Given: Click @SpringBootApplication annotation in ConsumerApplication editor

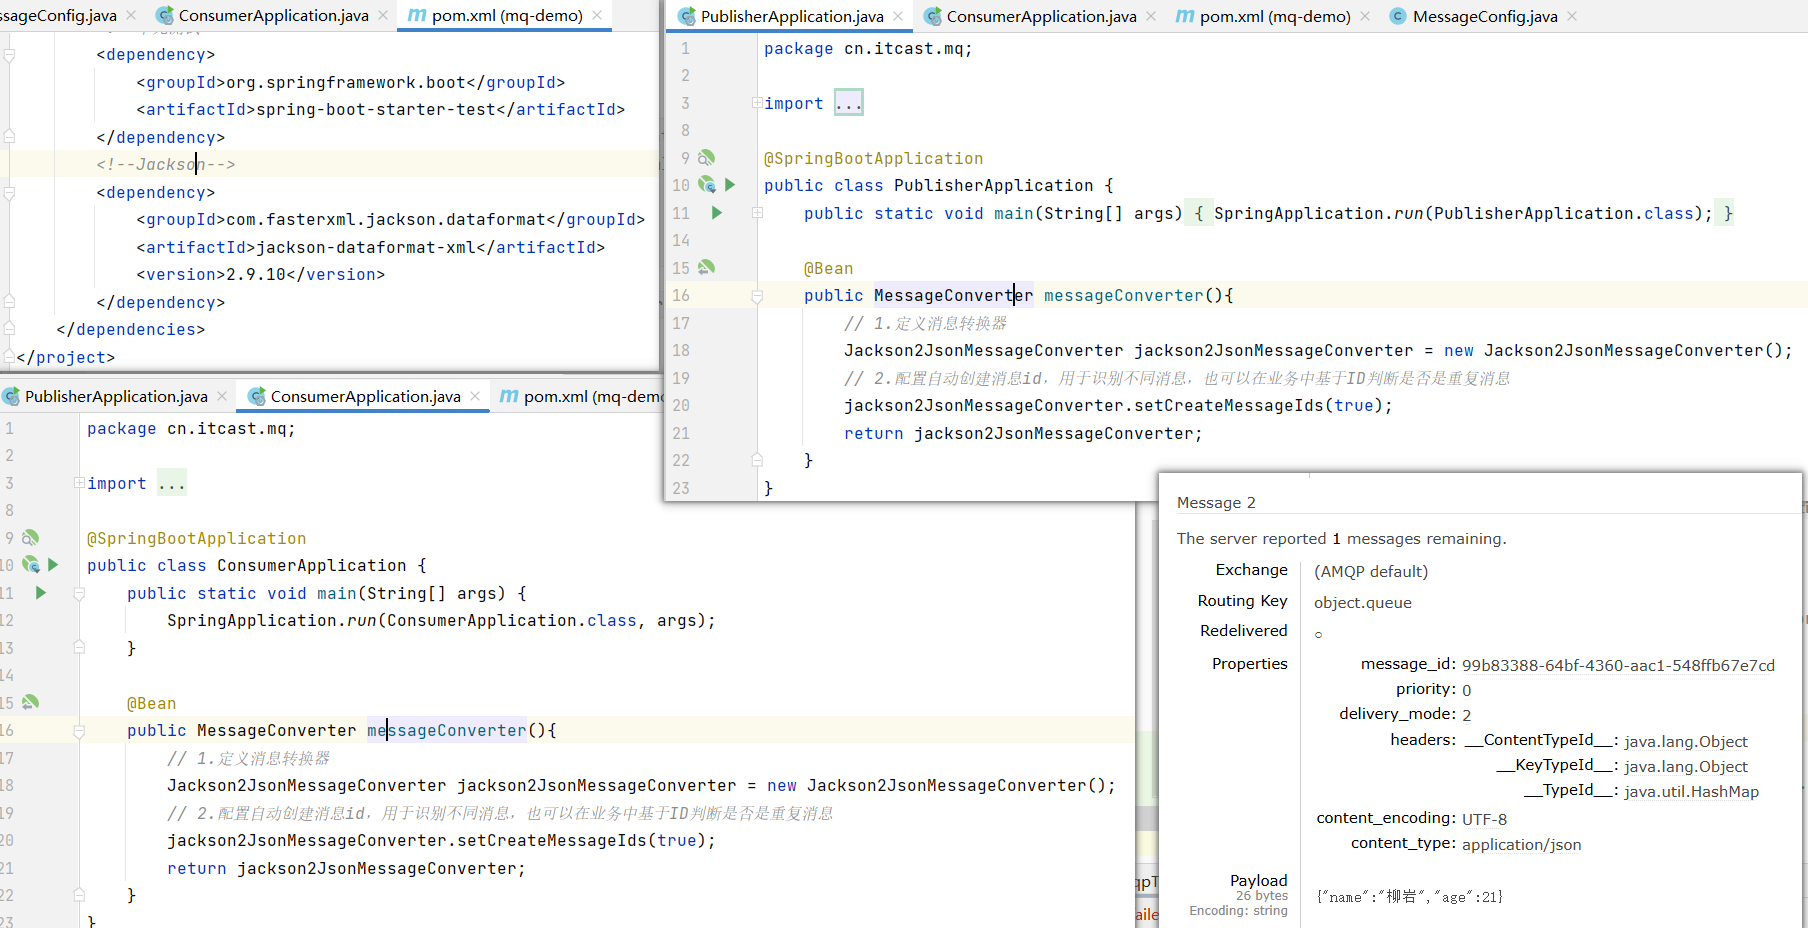Looking at the screenshot, I should pos(197,538).
